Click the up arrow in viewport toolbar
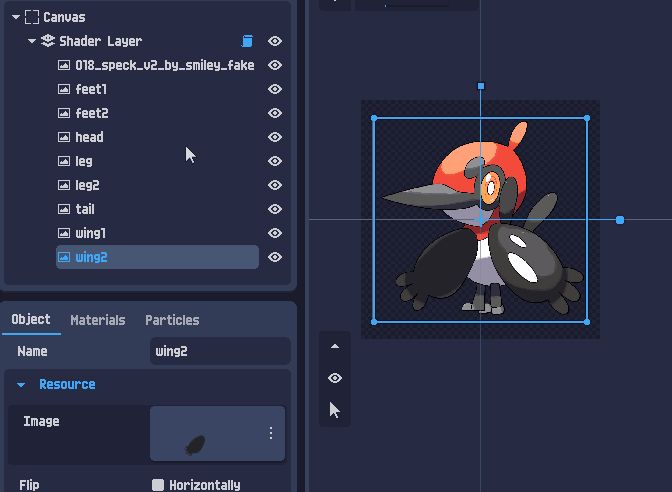This screenshot has width=672, height=492. coord(335,346)
